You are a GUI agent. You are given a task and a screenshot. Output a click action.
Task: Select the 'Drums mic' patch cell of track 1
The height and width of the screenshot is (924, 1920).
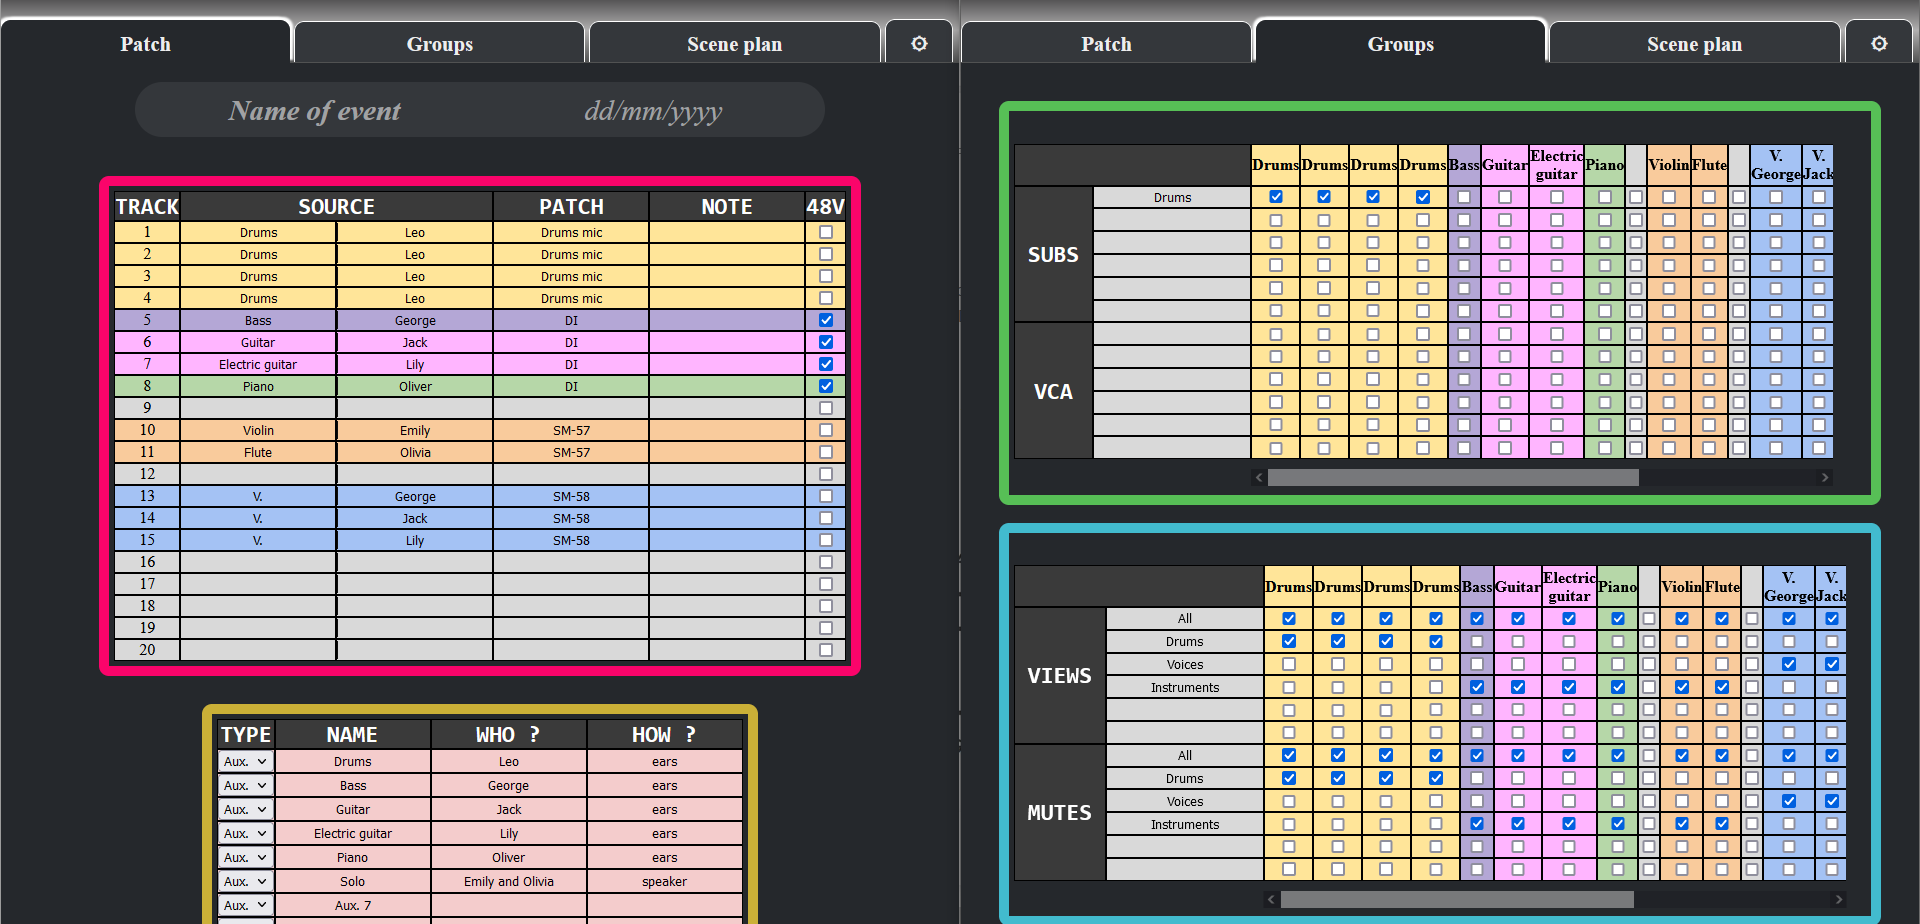[571, 232]
